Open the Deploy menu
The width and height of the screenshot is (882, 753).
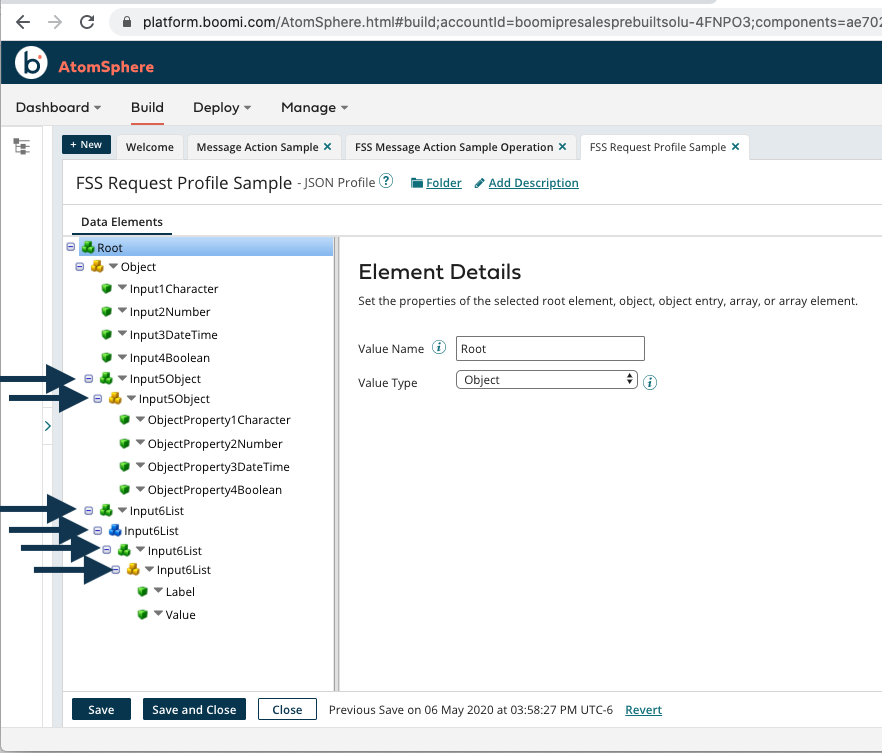point(222,107)
